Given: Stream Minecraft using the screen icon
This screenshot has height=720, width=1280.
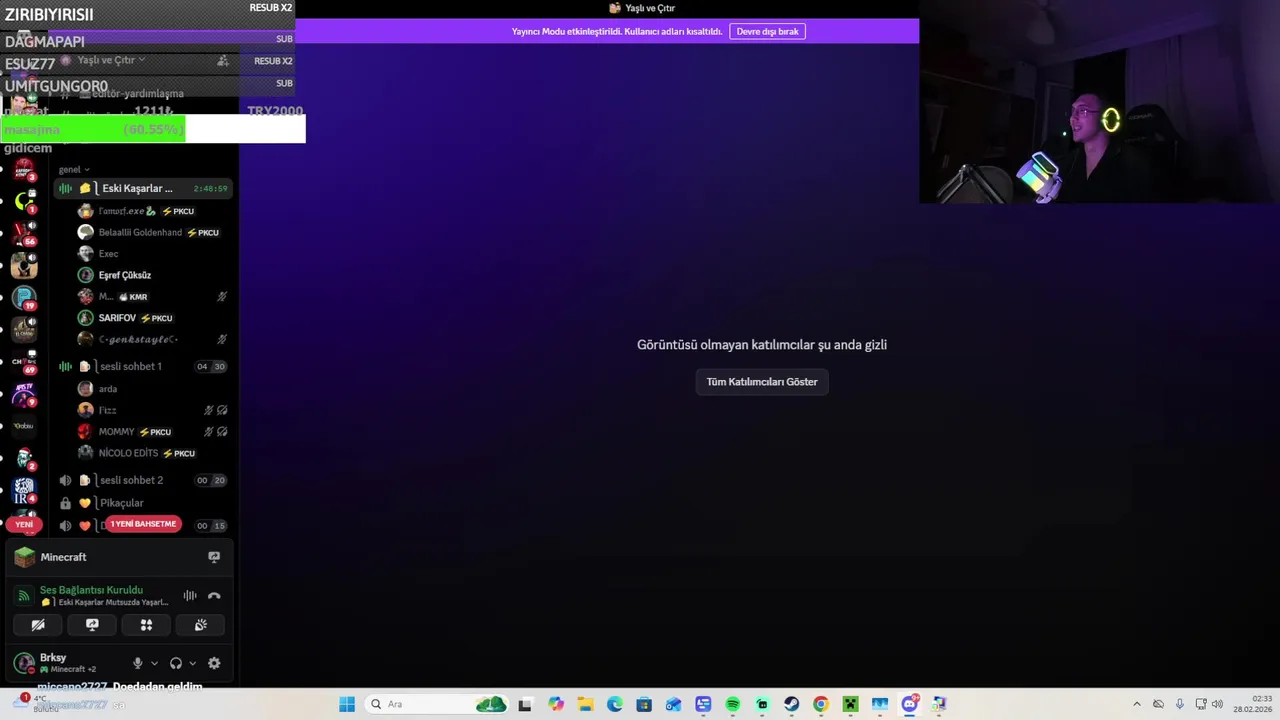Looking at the screenshot, I should [x=214, y=557].
